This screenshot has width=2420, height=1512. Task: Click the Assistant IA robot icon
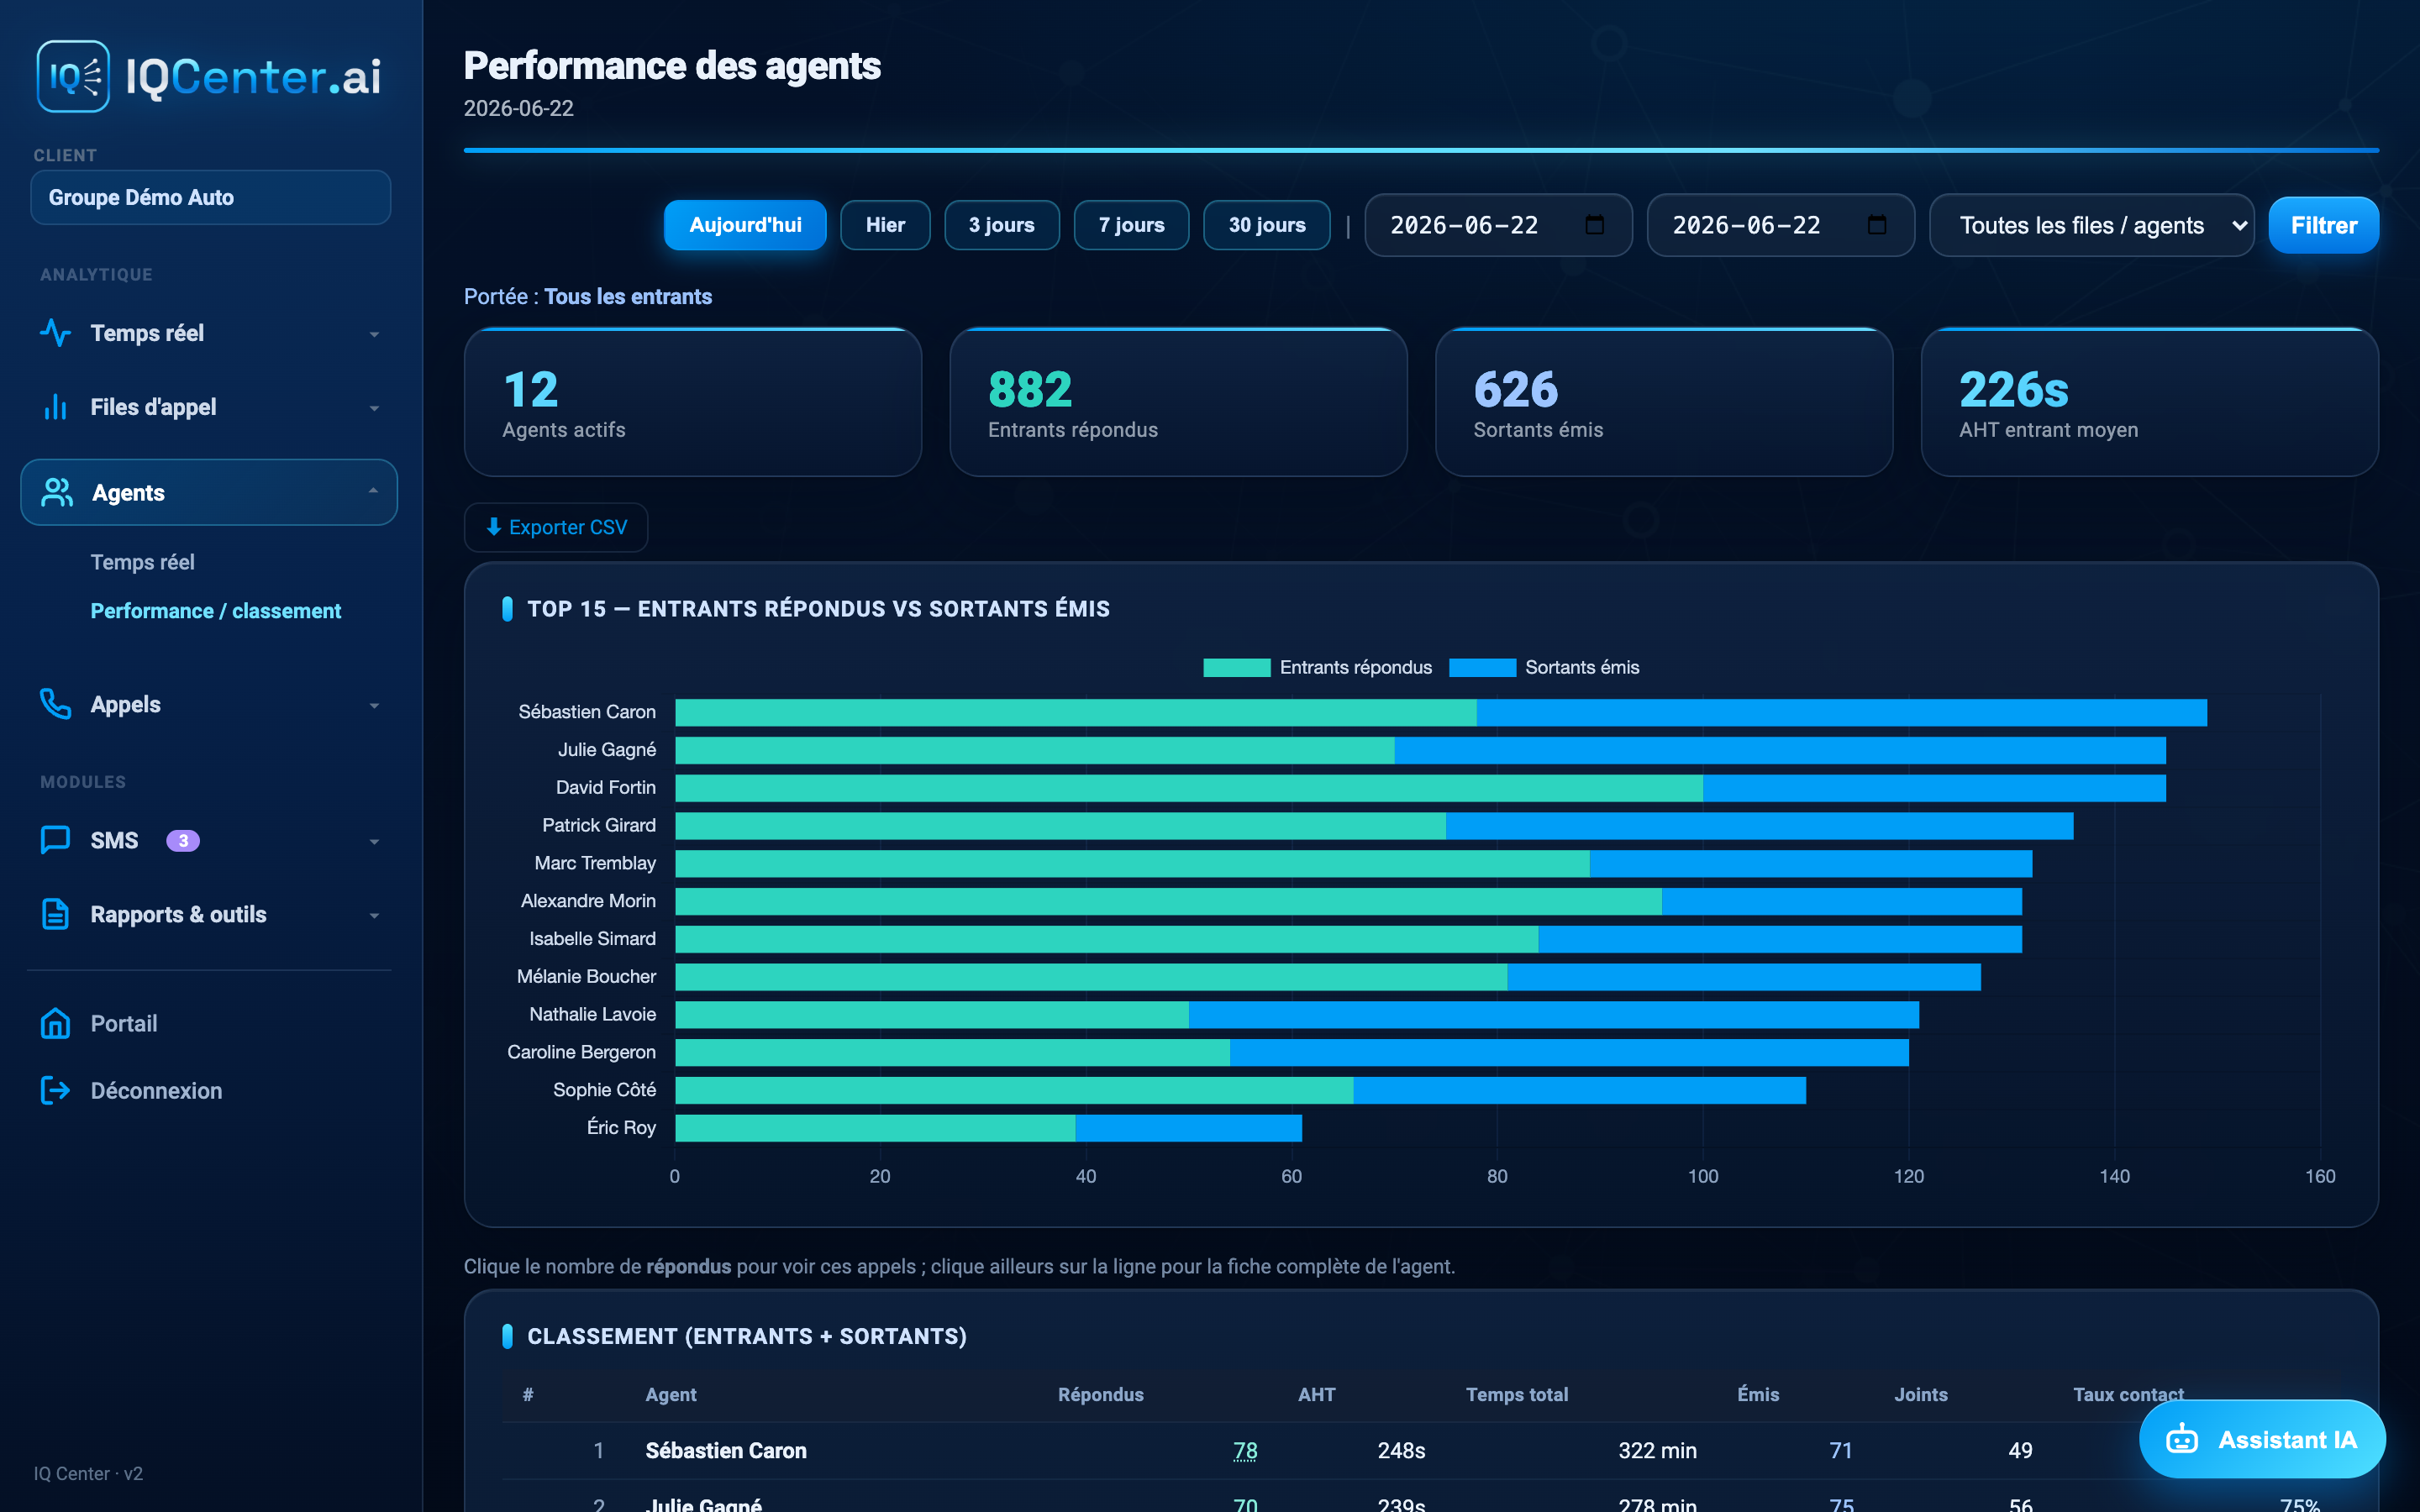click(x=2182, y=1440)
